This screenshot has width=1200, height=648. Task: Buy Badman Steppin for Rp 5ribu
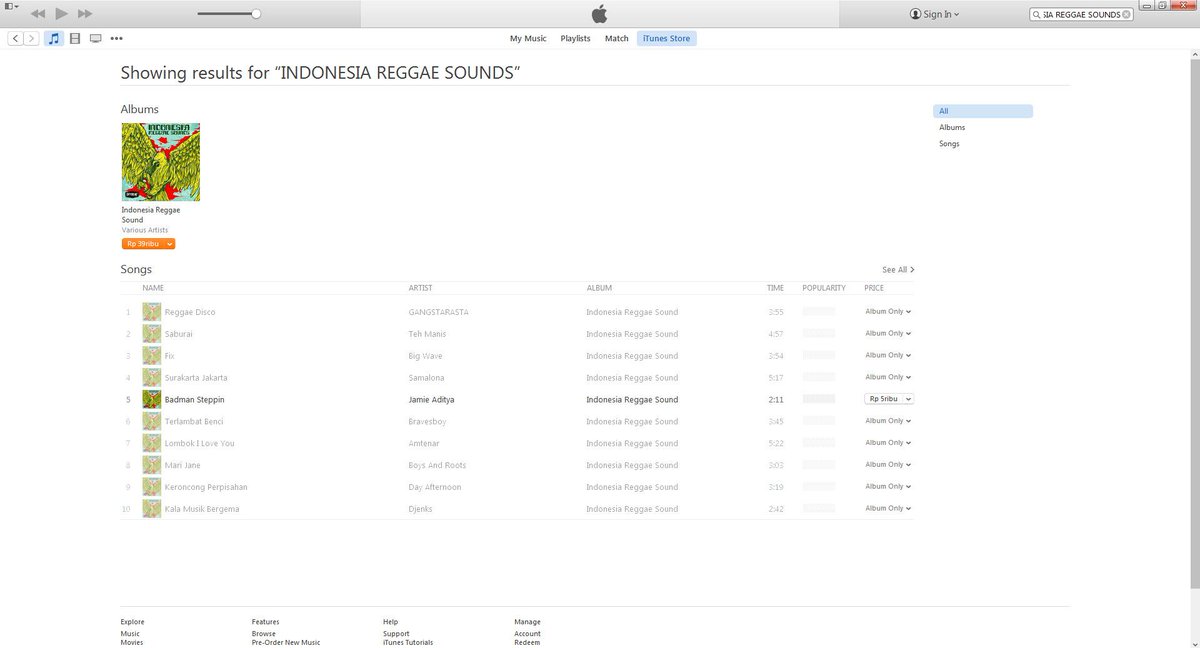coord(886,399)
